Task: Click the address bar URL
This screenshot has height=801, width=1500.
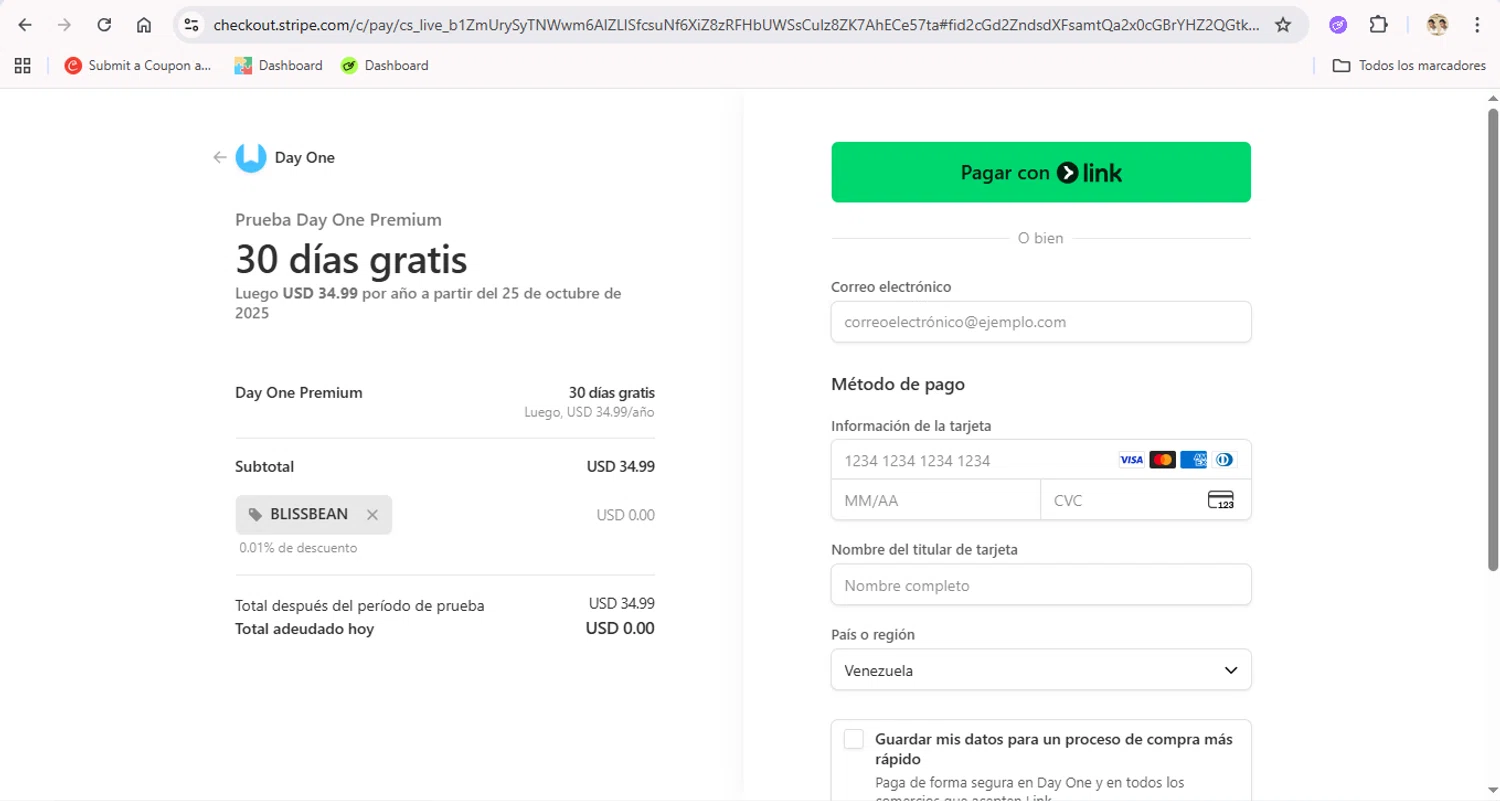Action: click(x=736, y=25)
